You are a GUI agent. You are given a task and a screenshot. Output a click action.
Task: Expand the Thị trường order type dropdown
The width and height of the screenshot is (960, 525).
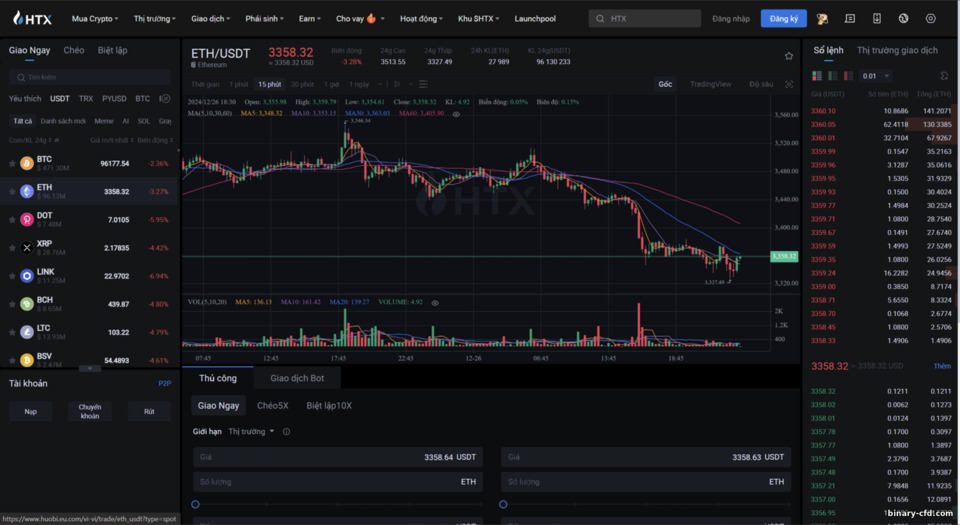point(251,431)
